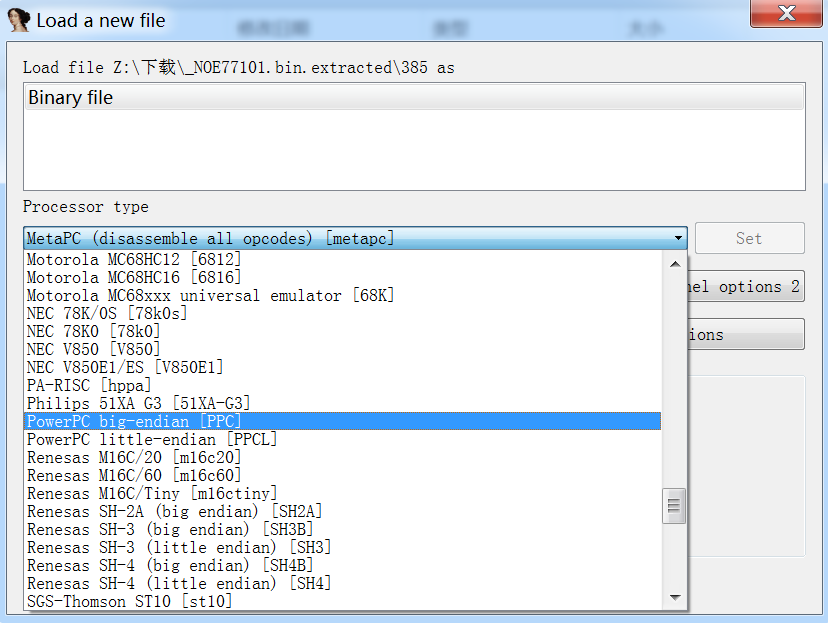
Task: Choose Philips 51XA G3 processor
Action: 138,403
